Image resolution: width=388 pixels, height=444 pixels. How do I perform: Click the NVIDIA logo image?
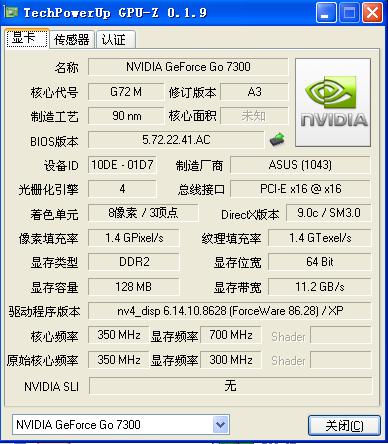pyautogui.click(x=333, y=102)
